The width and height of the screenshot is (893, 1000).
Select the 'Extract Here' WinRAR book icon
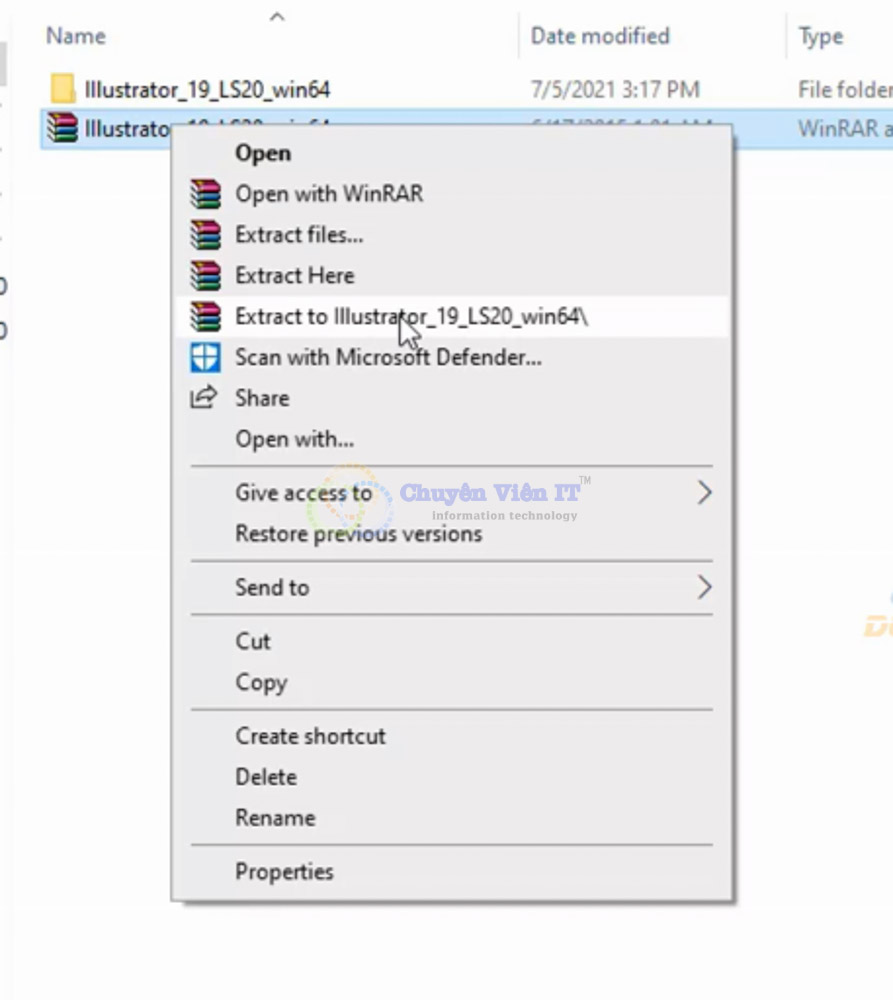[x=205, y=275]
